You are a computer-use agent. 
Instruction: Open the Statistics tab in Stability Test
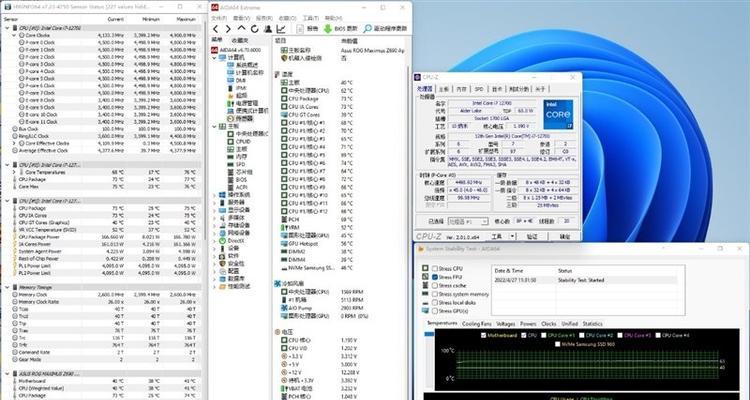tap(592, 324)
